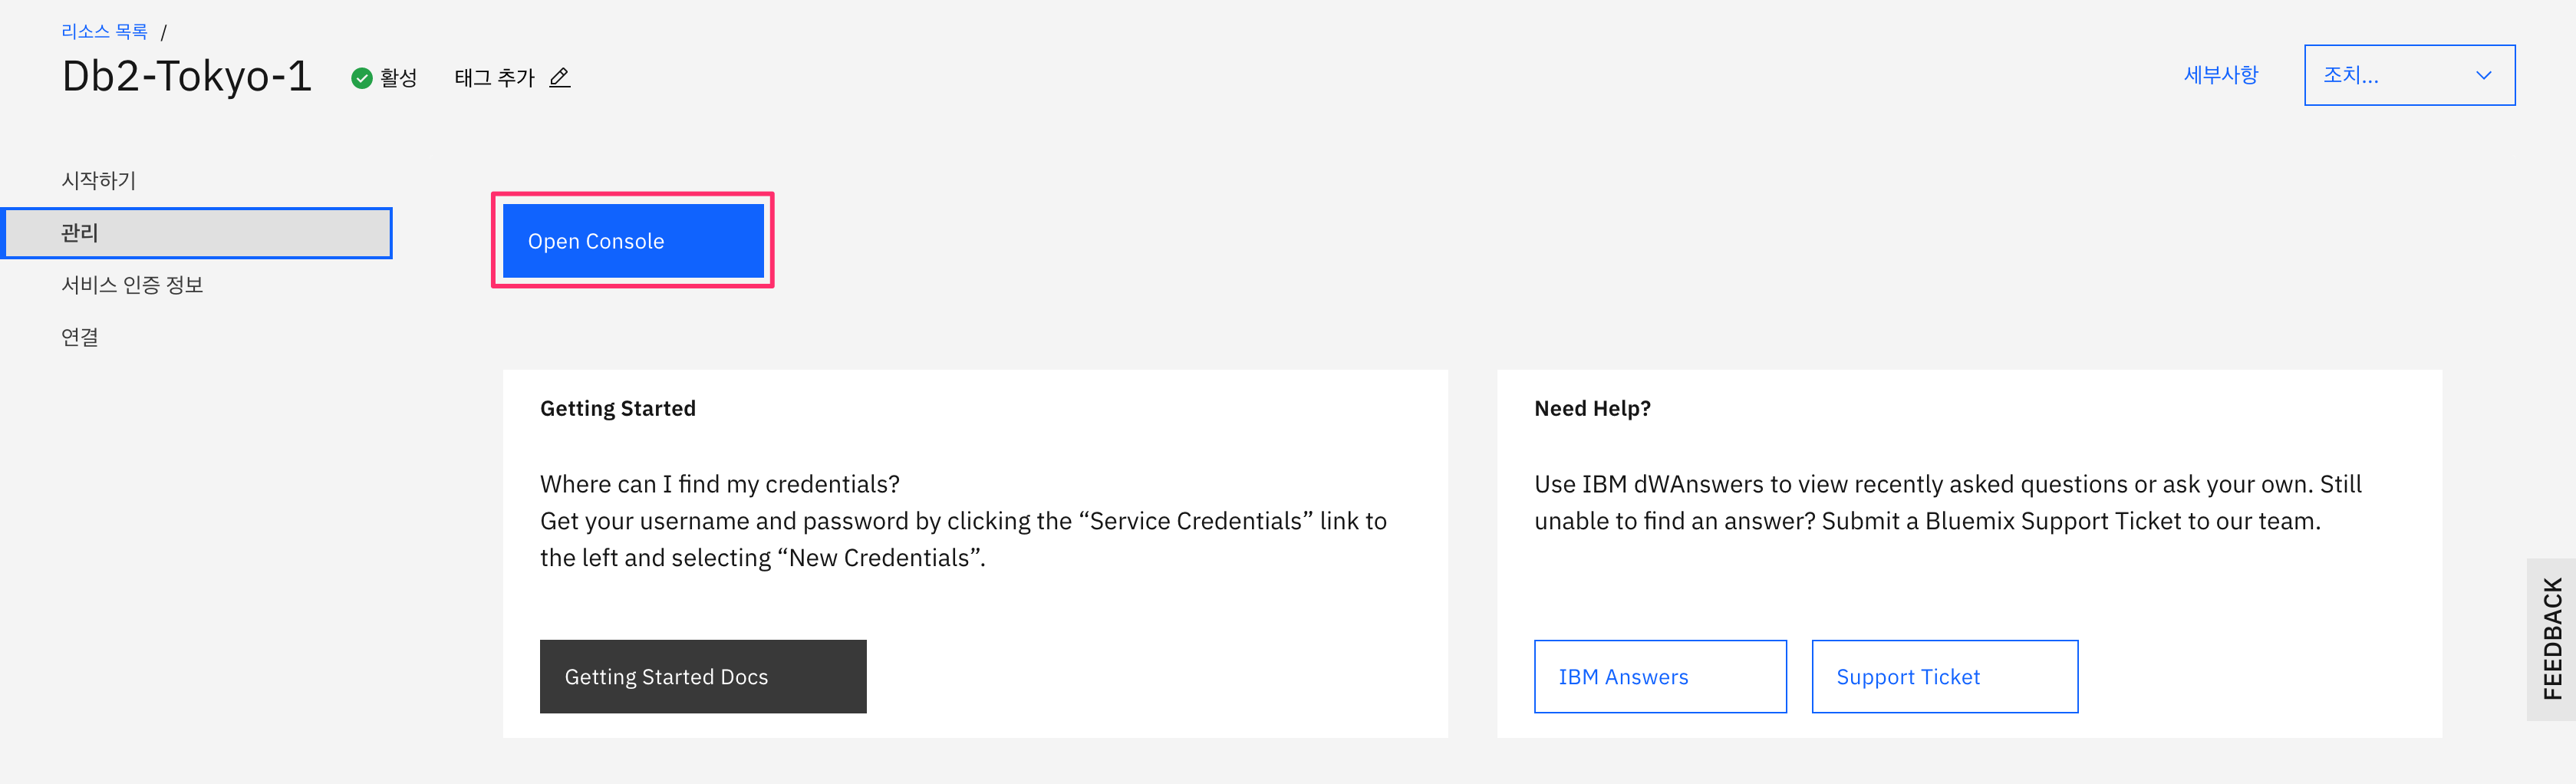Select 시작하기 in the side navigation

[x=98, y=181]
